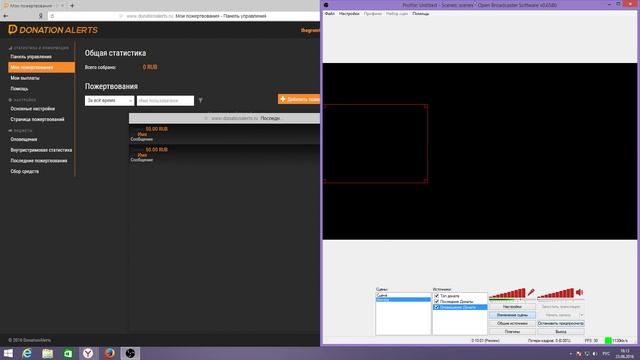
Task: Click the language indicator 'РУС' in the tray
Action: click(606, 353)
